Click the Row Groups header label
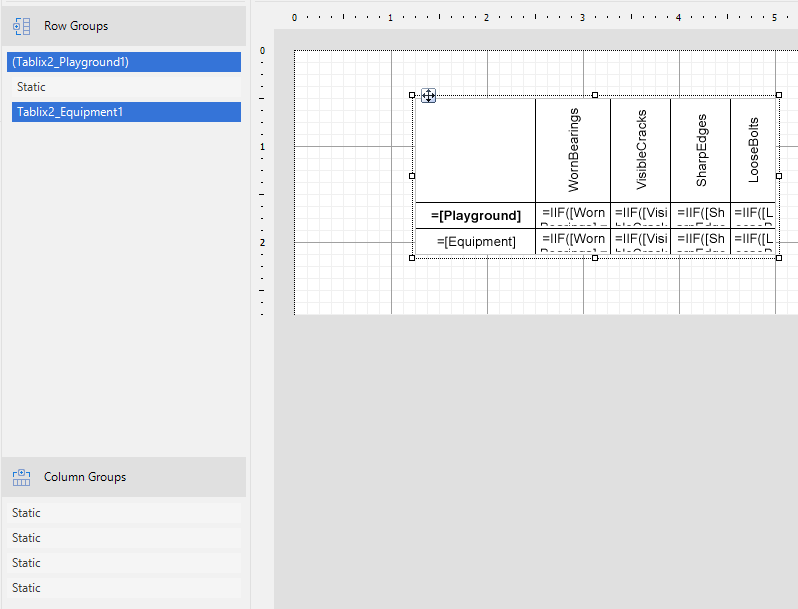Viewport: 798px width, 609px height. click(76, 26)
